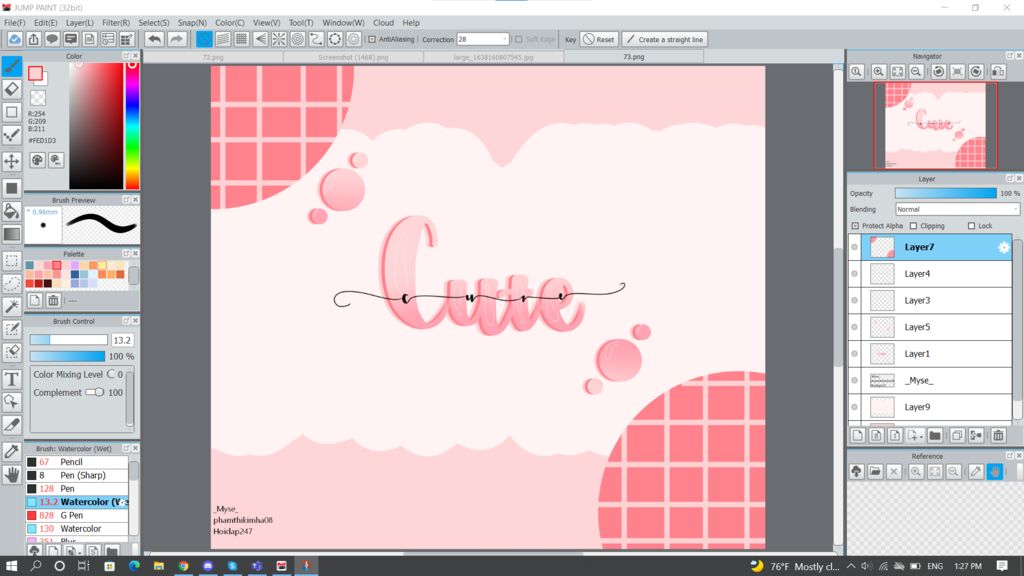
Task: Zoom out using the Navigator
Action: [916, 72]
